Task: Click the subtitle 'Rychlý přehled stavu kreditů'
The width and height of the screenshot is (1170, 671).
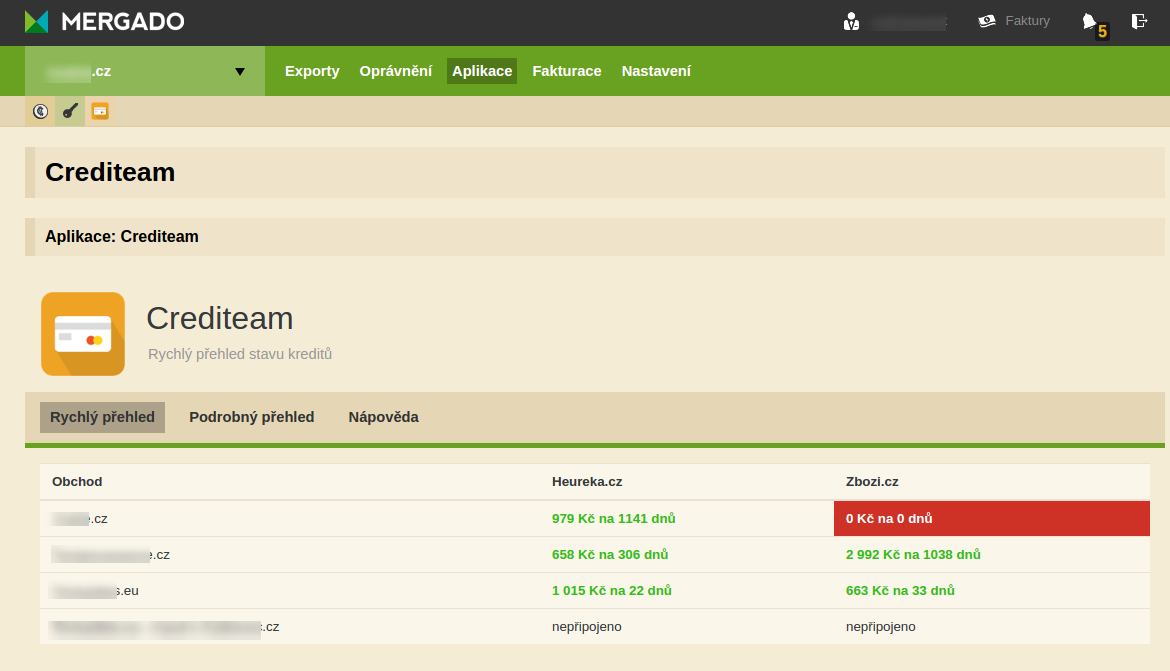Action: 240,354
